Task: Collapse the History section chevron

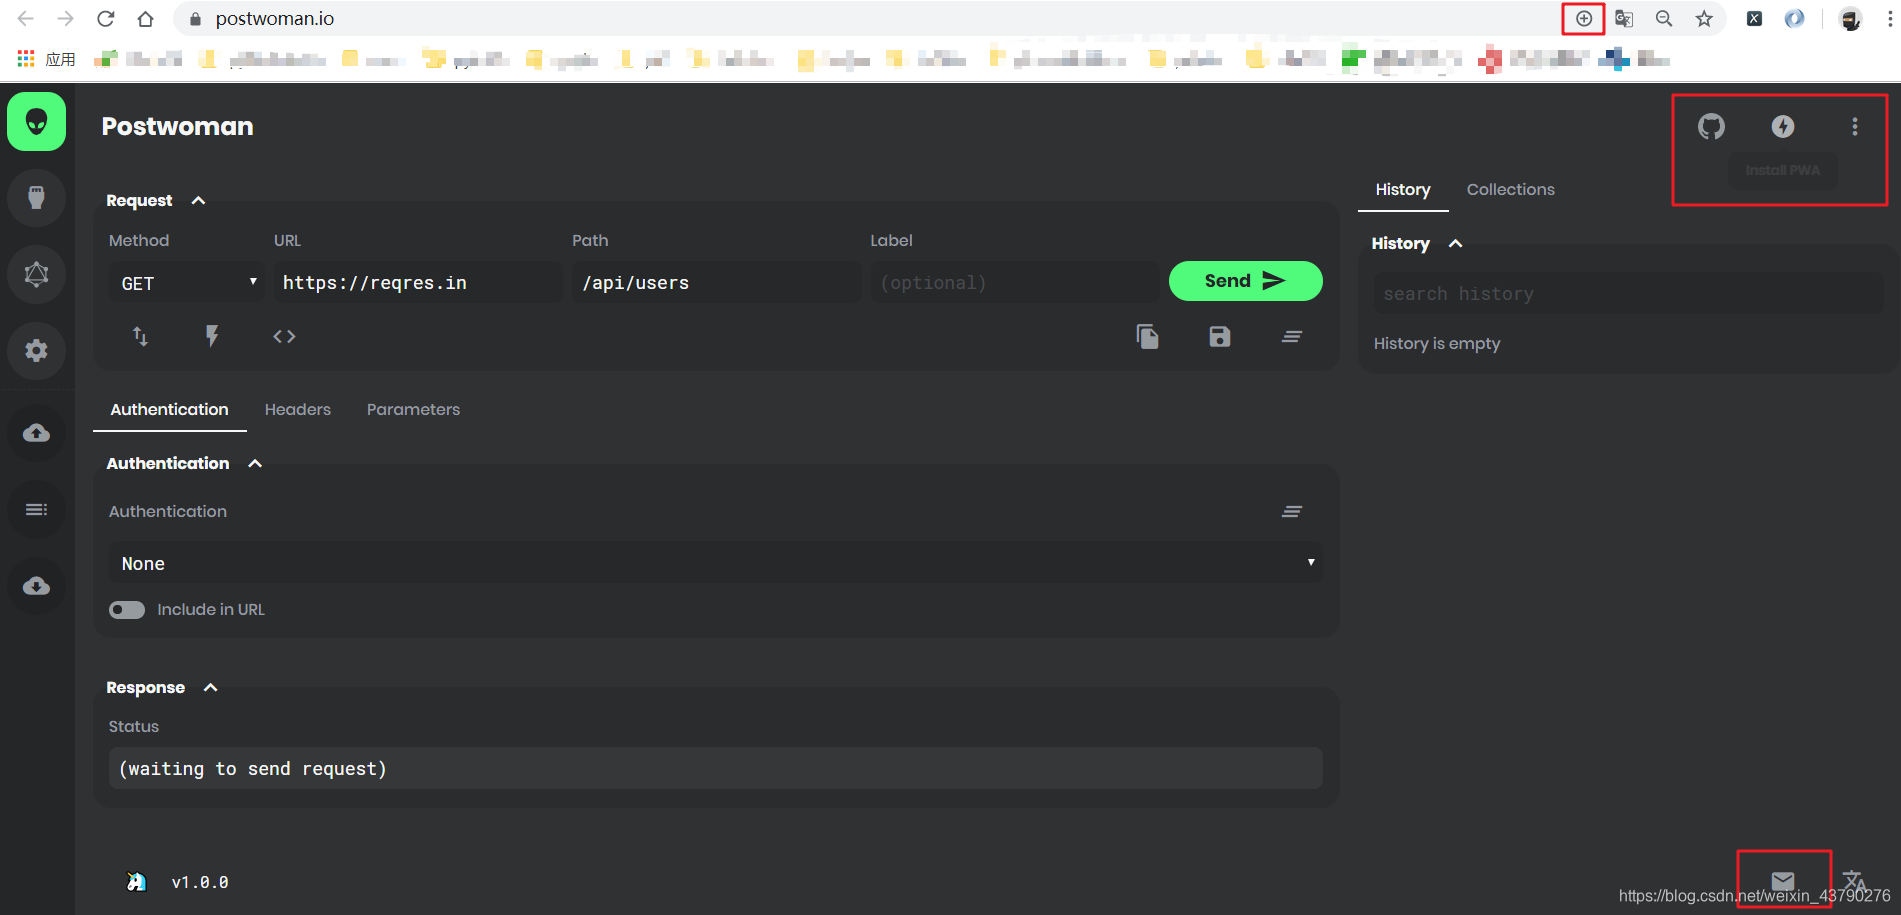Action: pyautogui.click(x=1456, y=243)
